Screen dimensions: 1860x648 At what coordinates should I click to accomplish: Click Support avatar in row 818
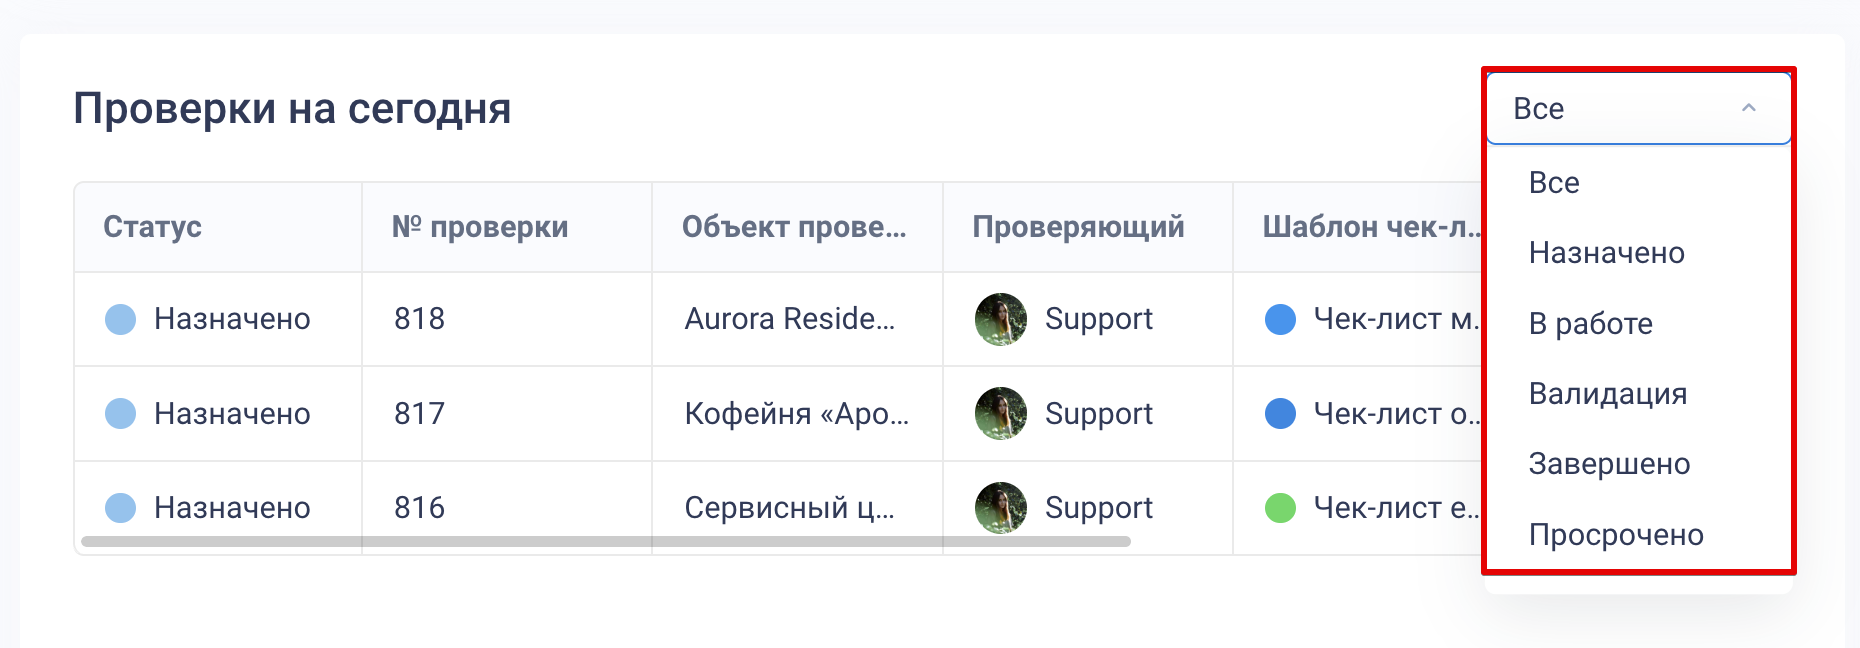(x=1000, y=319)
